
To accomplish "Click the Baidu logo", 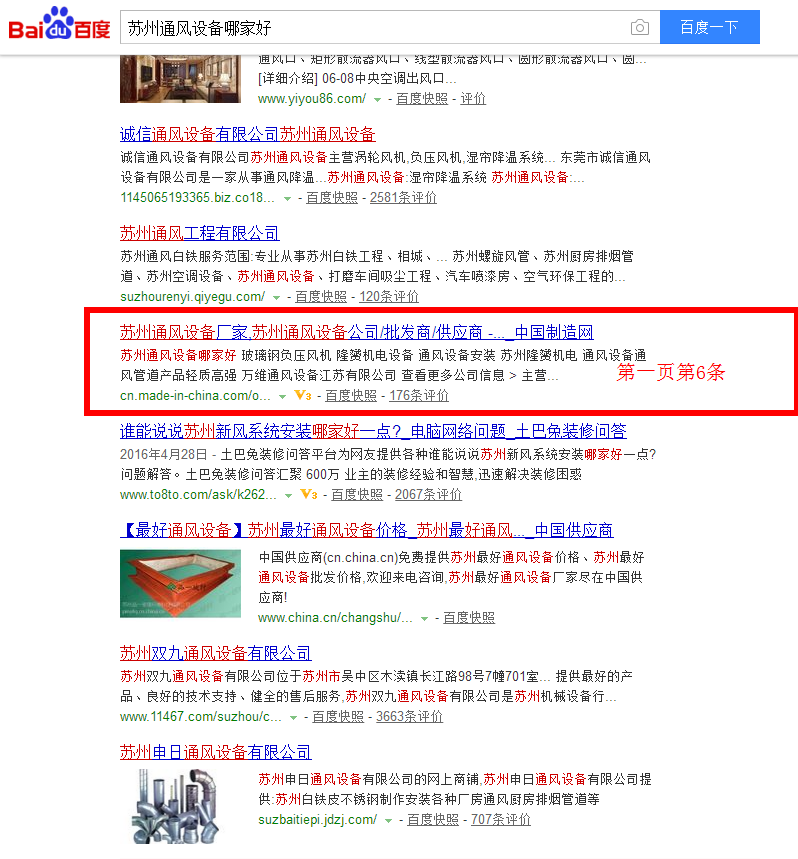I will [x=59, y=24].
